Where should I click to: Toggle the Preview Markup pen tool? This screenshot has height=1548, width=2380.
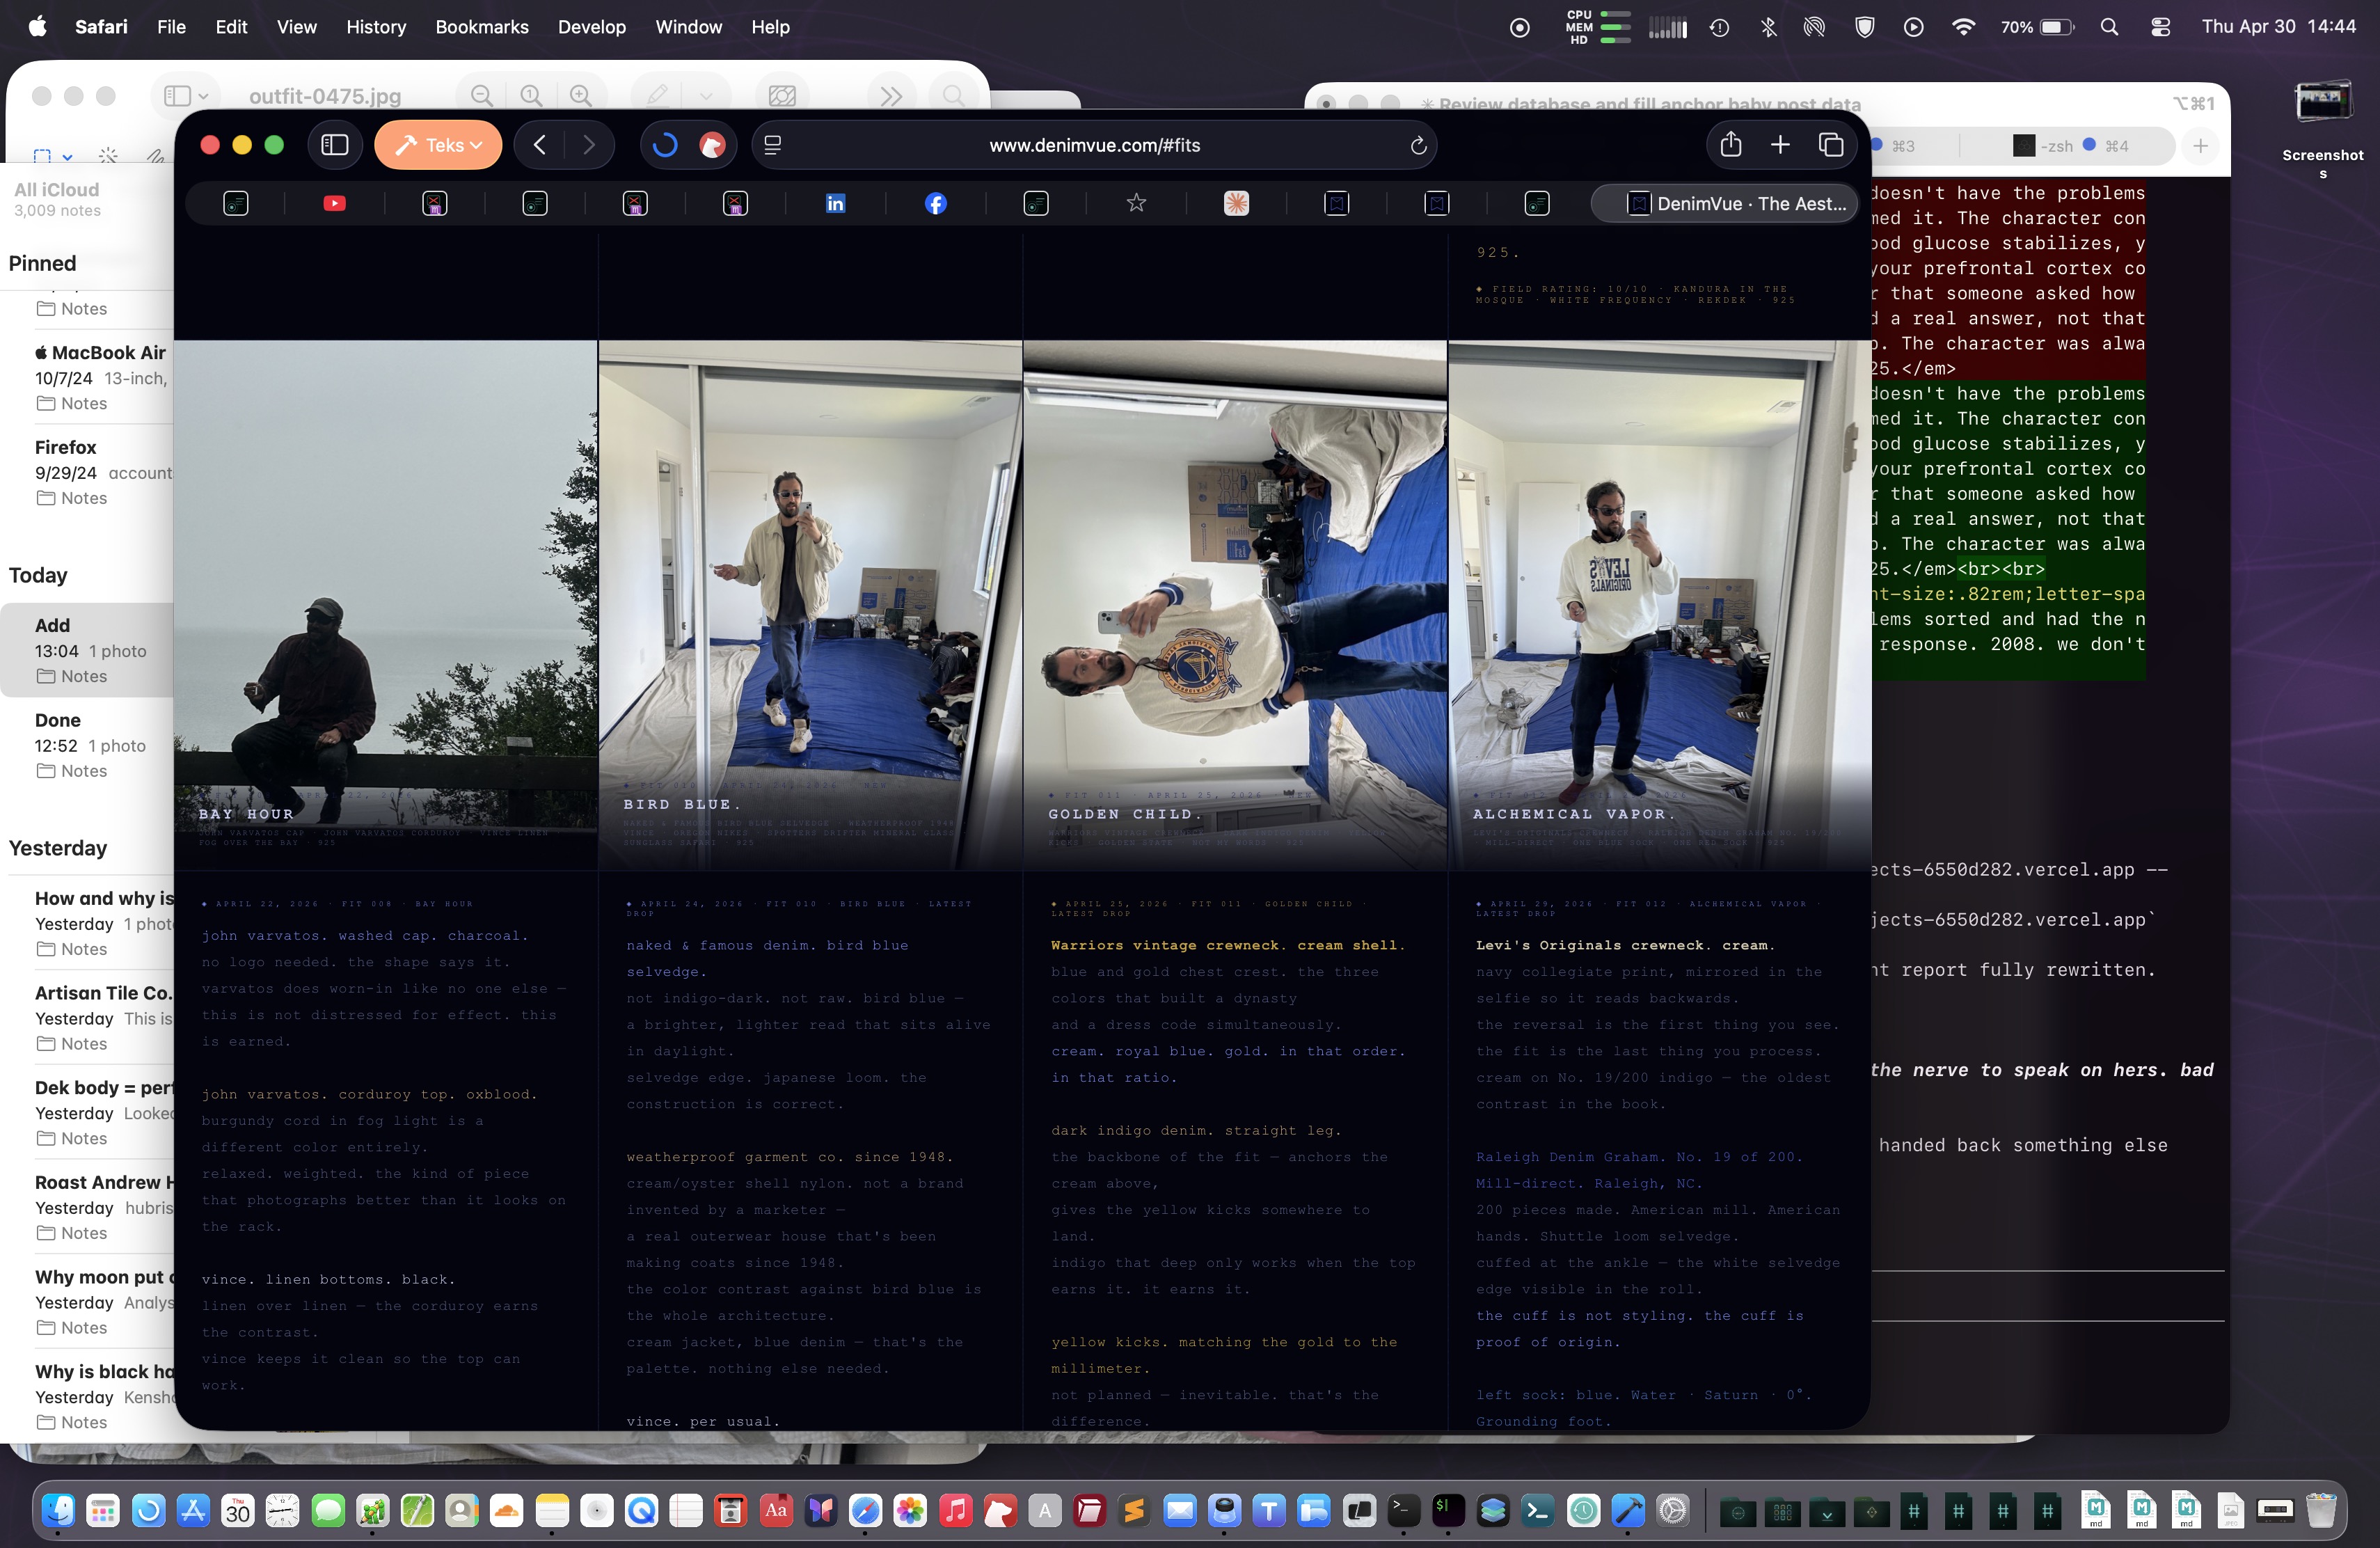click(x=657, y=96)
